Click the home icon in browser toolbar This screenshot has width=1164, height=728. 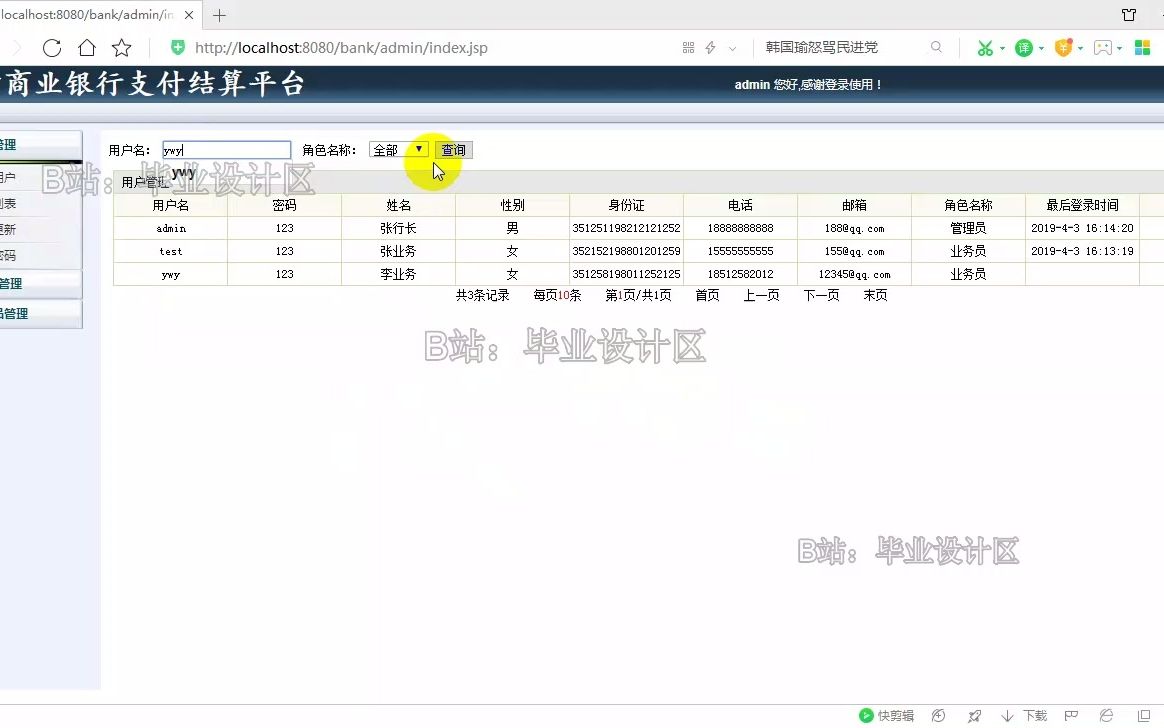(87, 47)
